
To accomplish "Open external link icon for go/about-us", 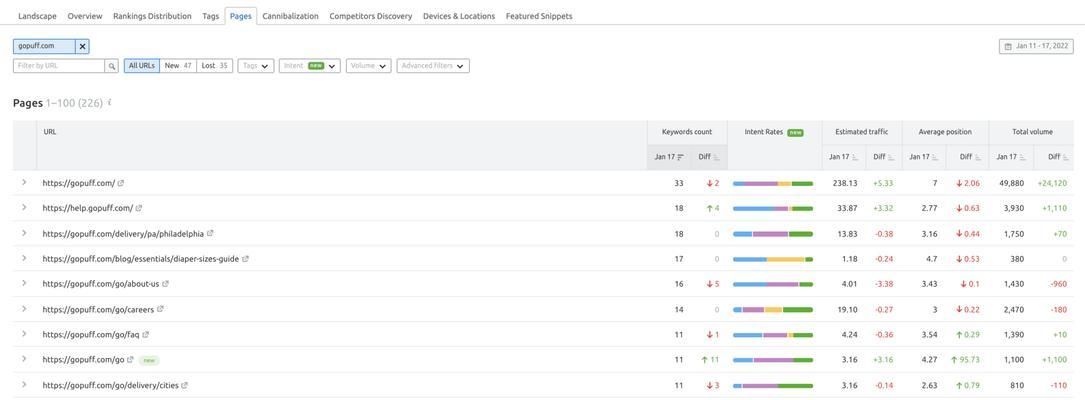I will coord(165,284).
